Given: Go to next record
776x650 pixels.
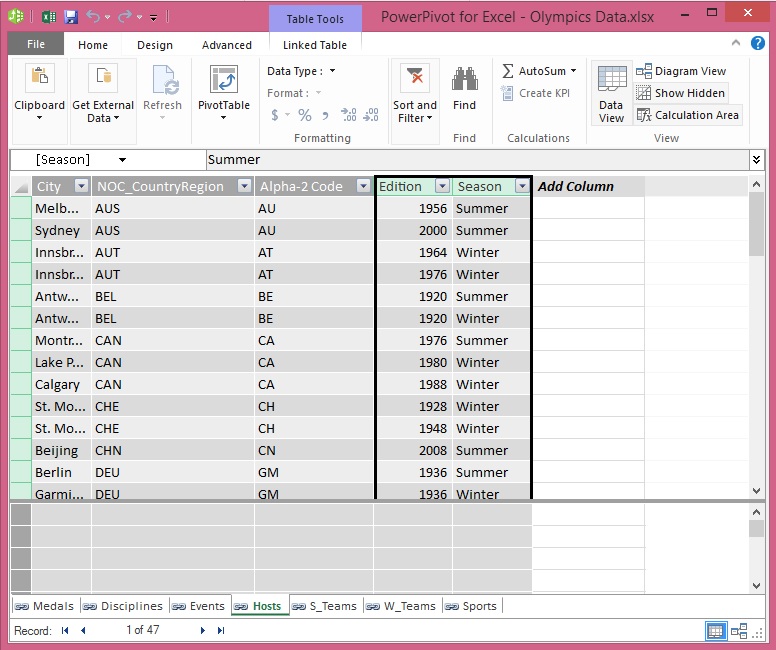Looking at the screenshot, I should point(202,630).
